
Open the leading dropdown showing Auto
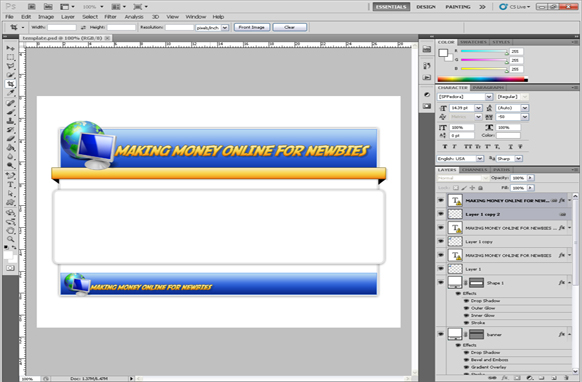click(524, 108)
